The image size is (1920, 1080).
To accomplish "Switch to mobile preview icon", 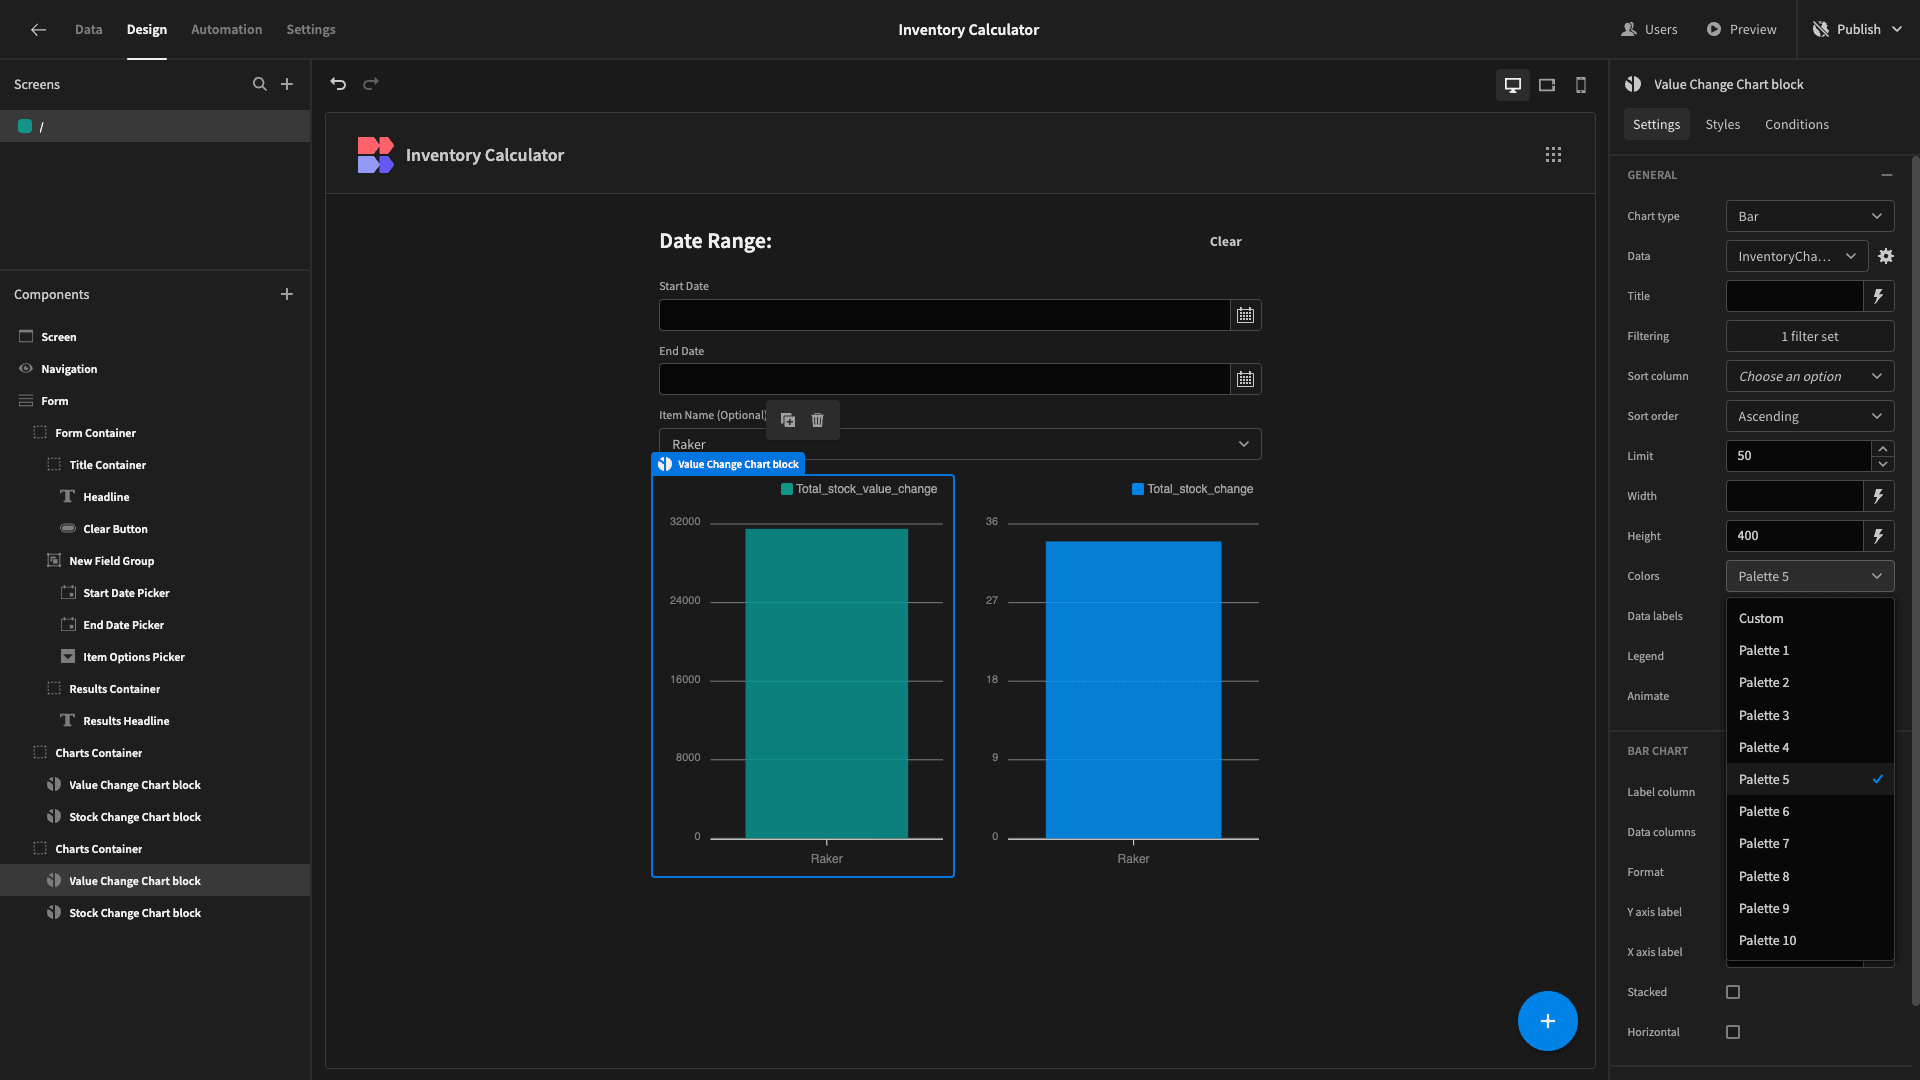I will [x=1581, y=85].
